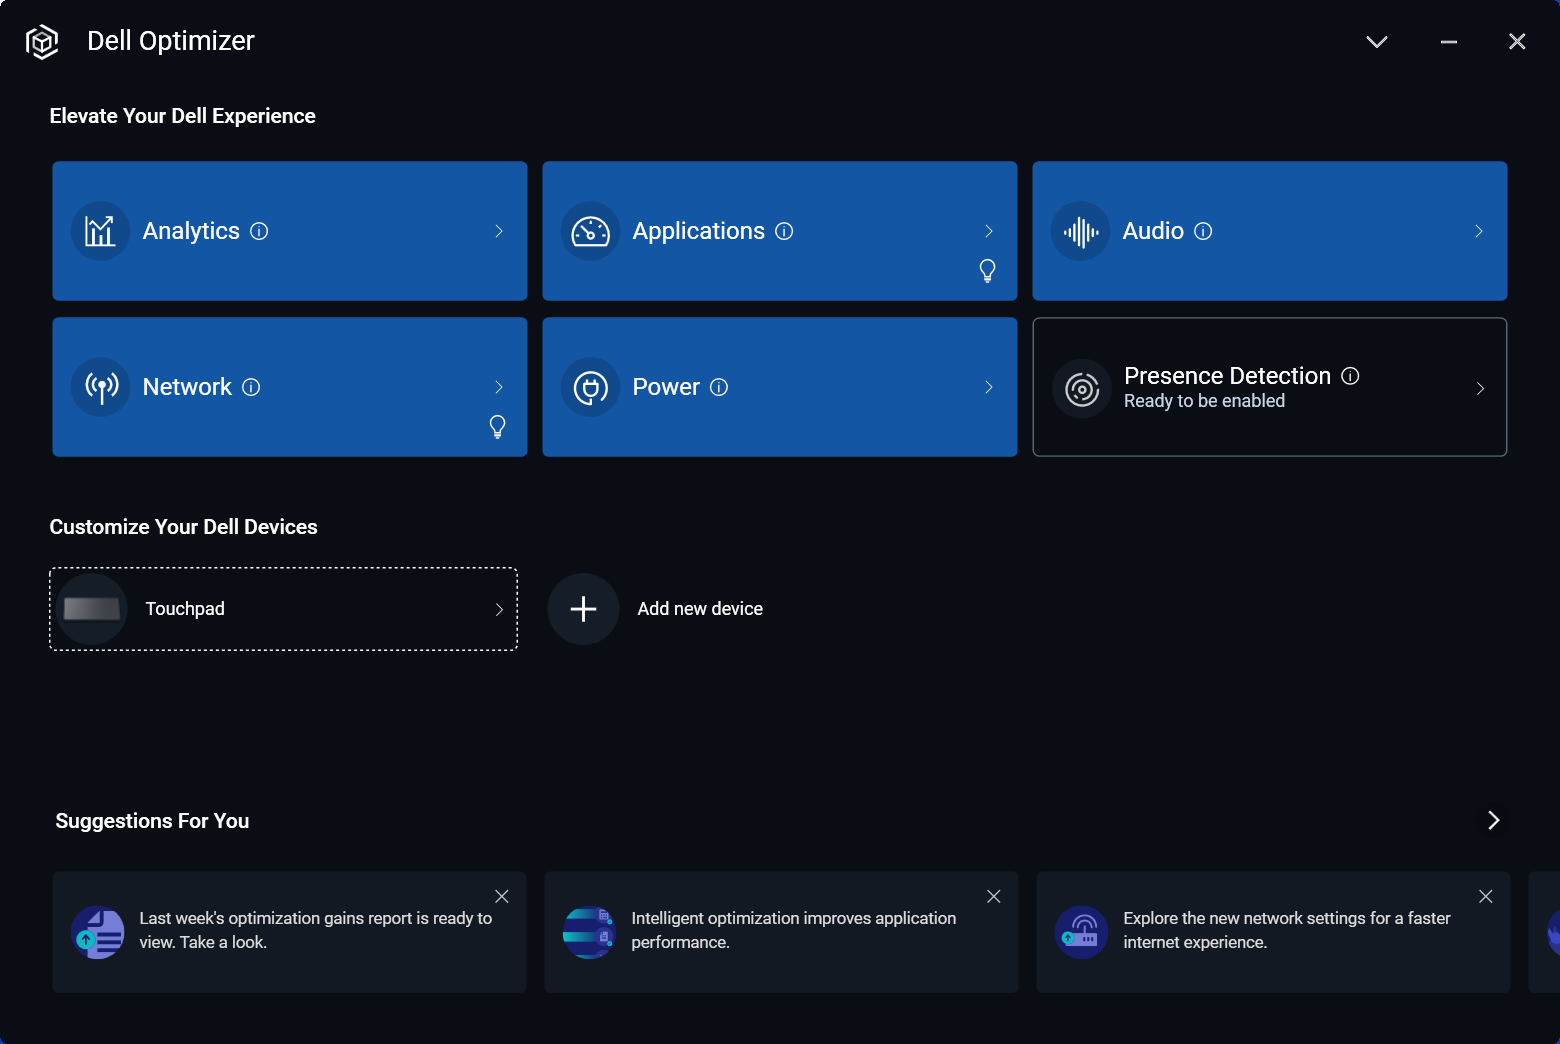Click the Dell Optimizer logo icon
This screenshot has height=1044, width=1560.
[x=42, y=42]
